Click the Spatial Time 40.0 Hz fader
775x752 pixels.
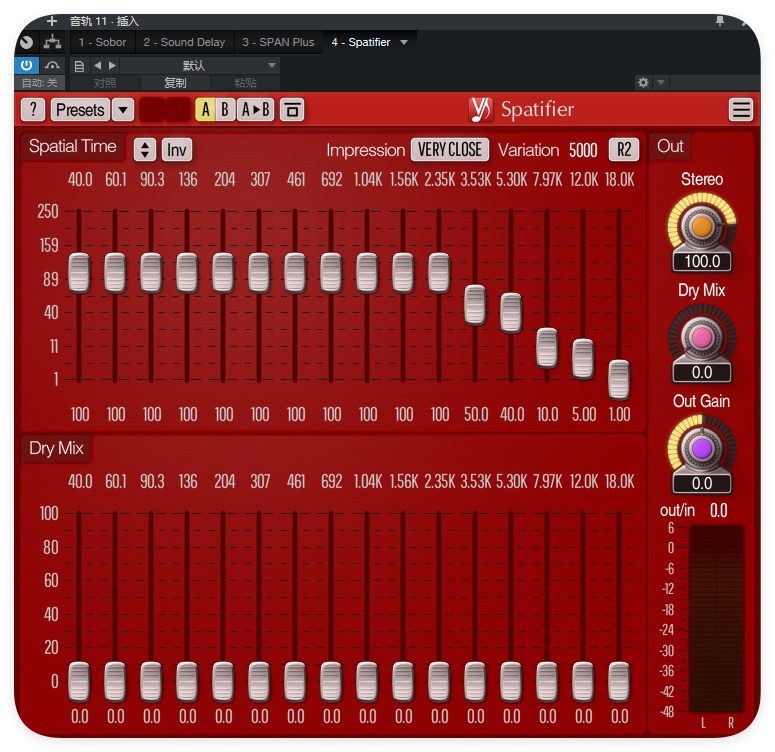pyautogui.click(x=79, y=273)
